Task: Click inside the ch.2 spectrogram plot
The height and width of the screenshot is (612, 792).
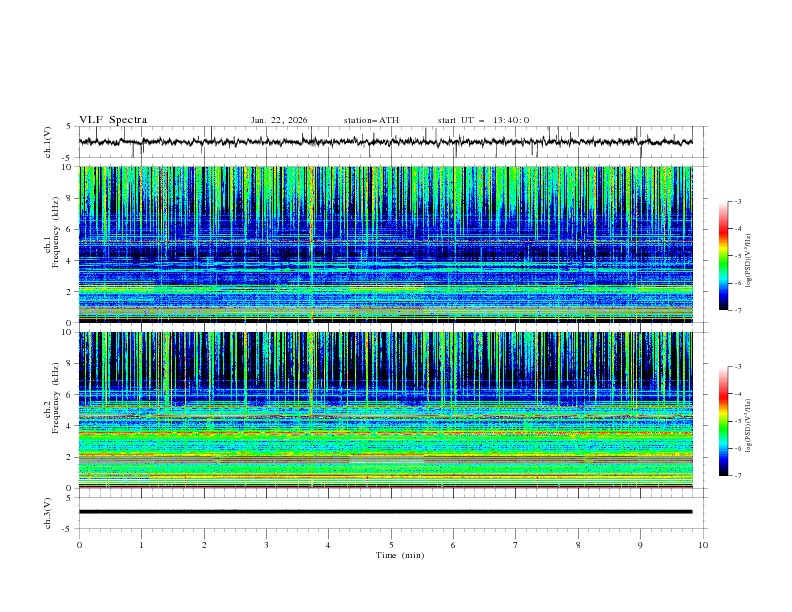Action: pyautogui.click(x=390, y=409)
